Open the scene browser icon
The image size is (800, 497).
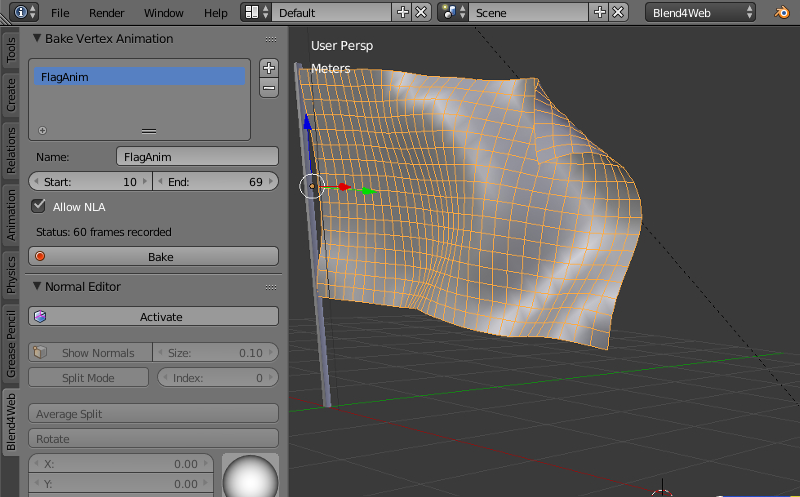454,12
